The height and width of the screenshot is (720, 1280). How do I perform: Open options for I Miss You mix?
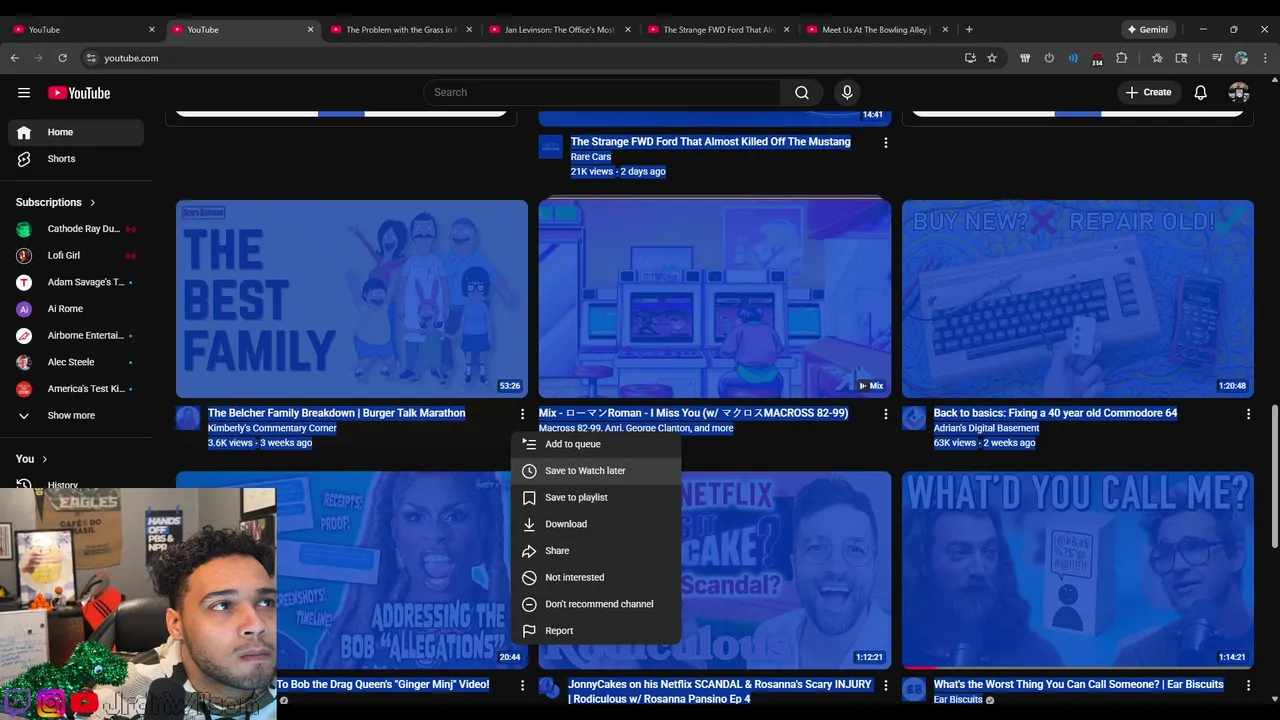coord(885,414)
